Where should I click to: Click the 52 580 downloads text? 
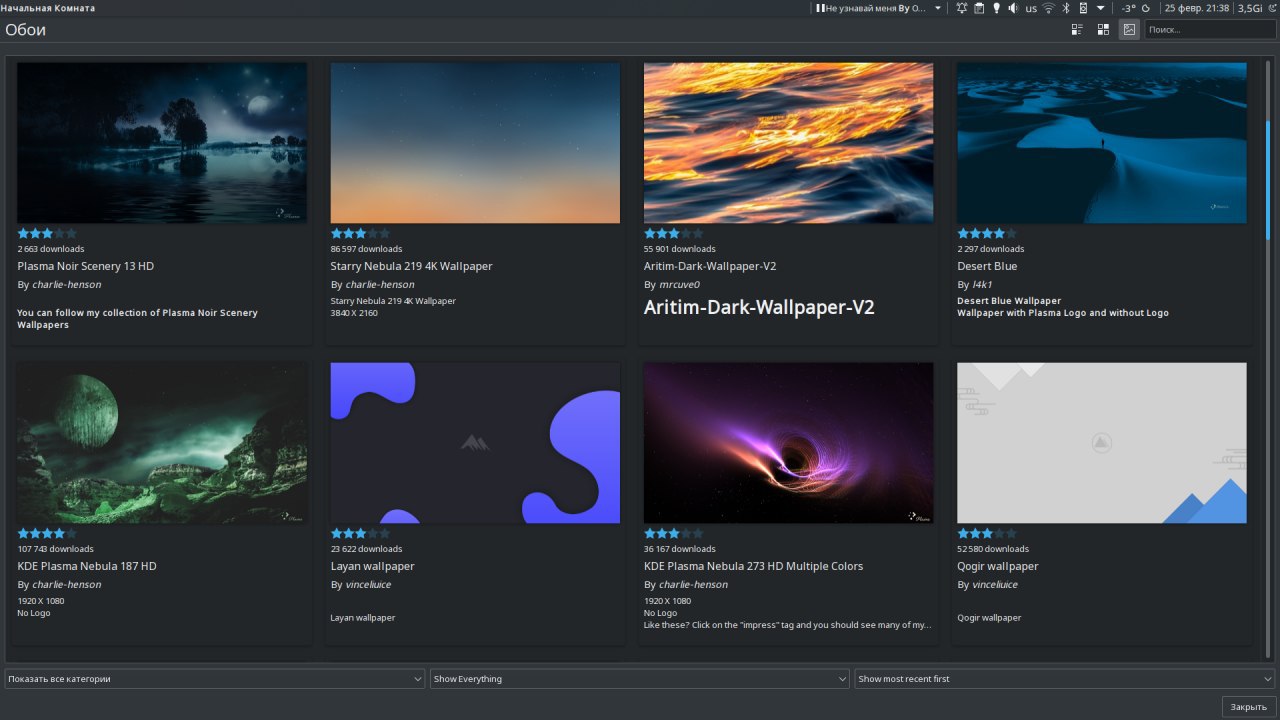click(x=993, y=549)
